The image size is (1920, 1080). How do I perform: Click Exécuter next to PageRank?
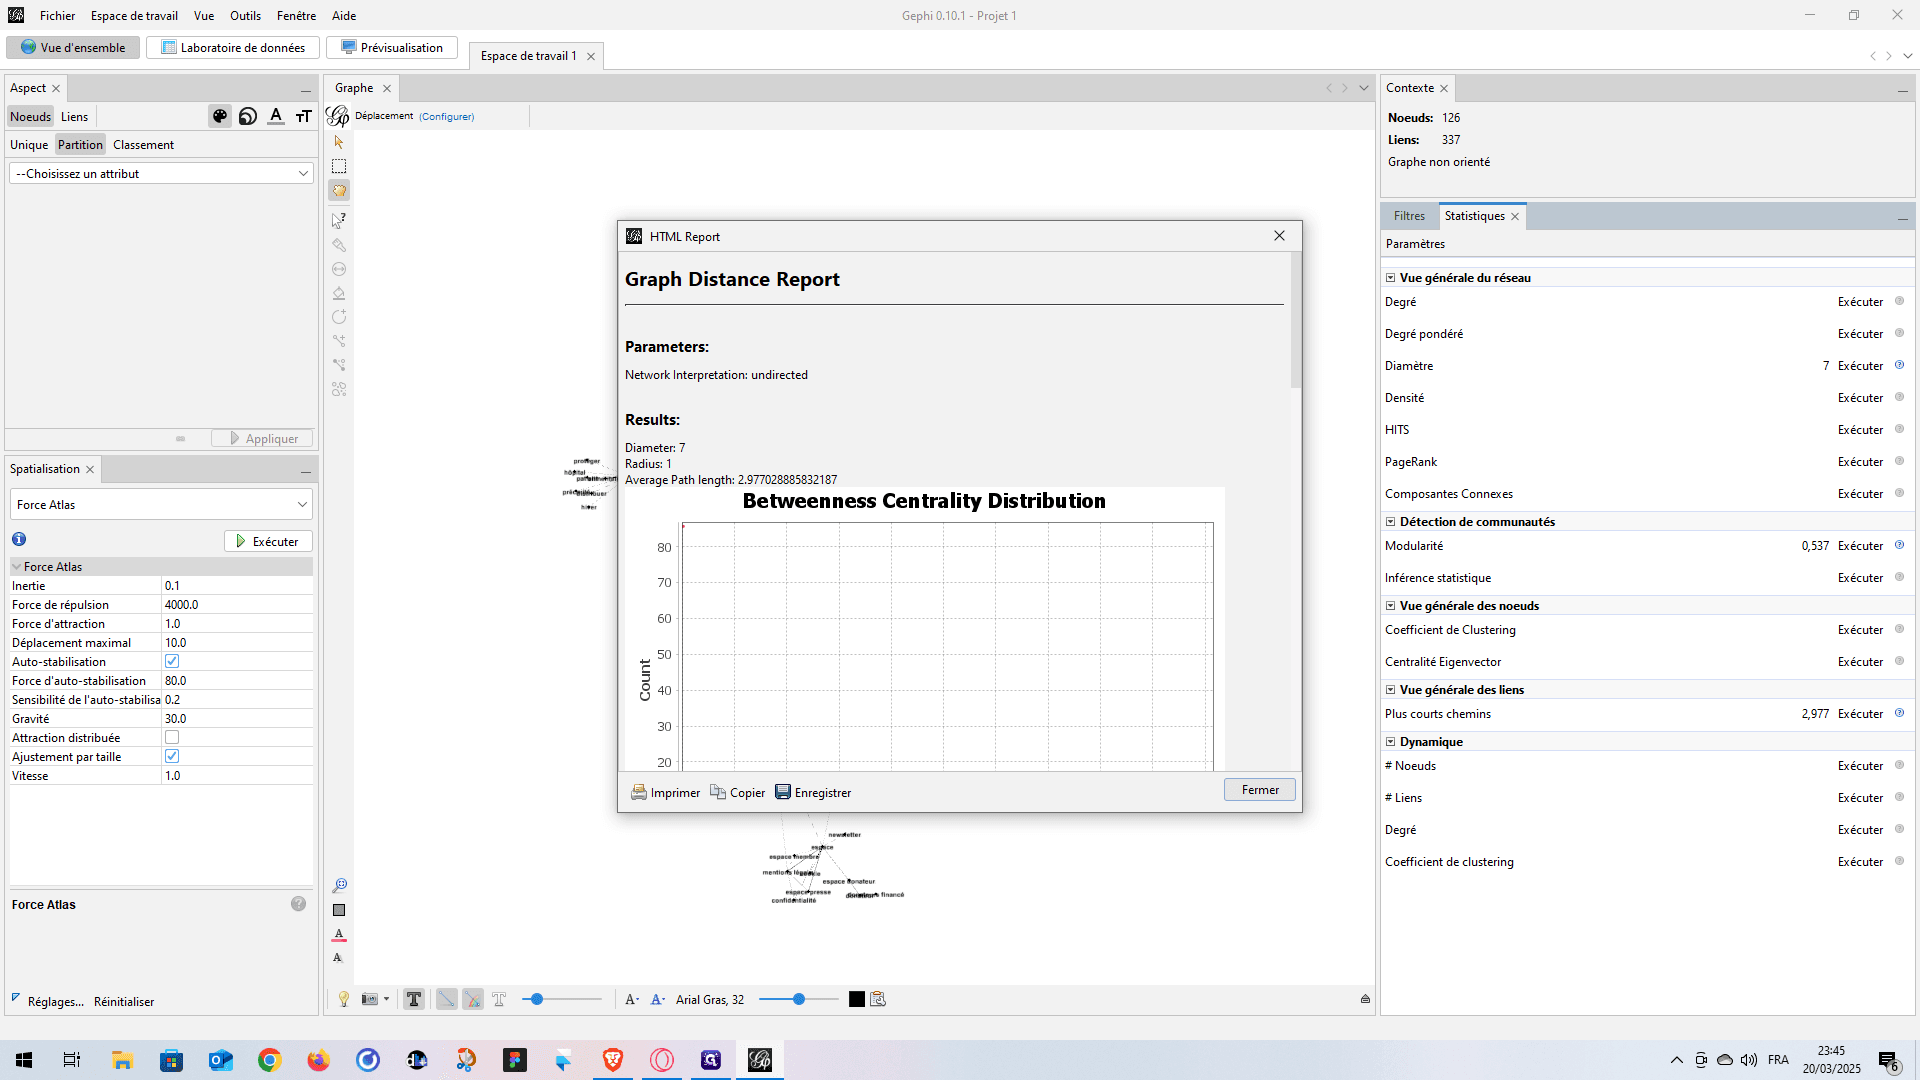pos(1860,462)
